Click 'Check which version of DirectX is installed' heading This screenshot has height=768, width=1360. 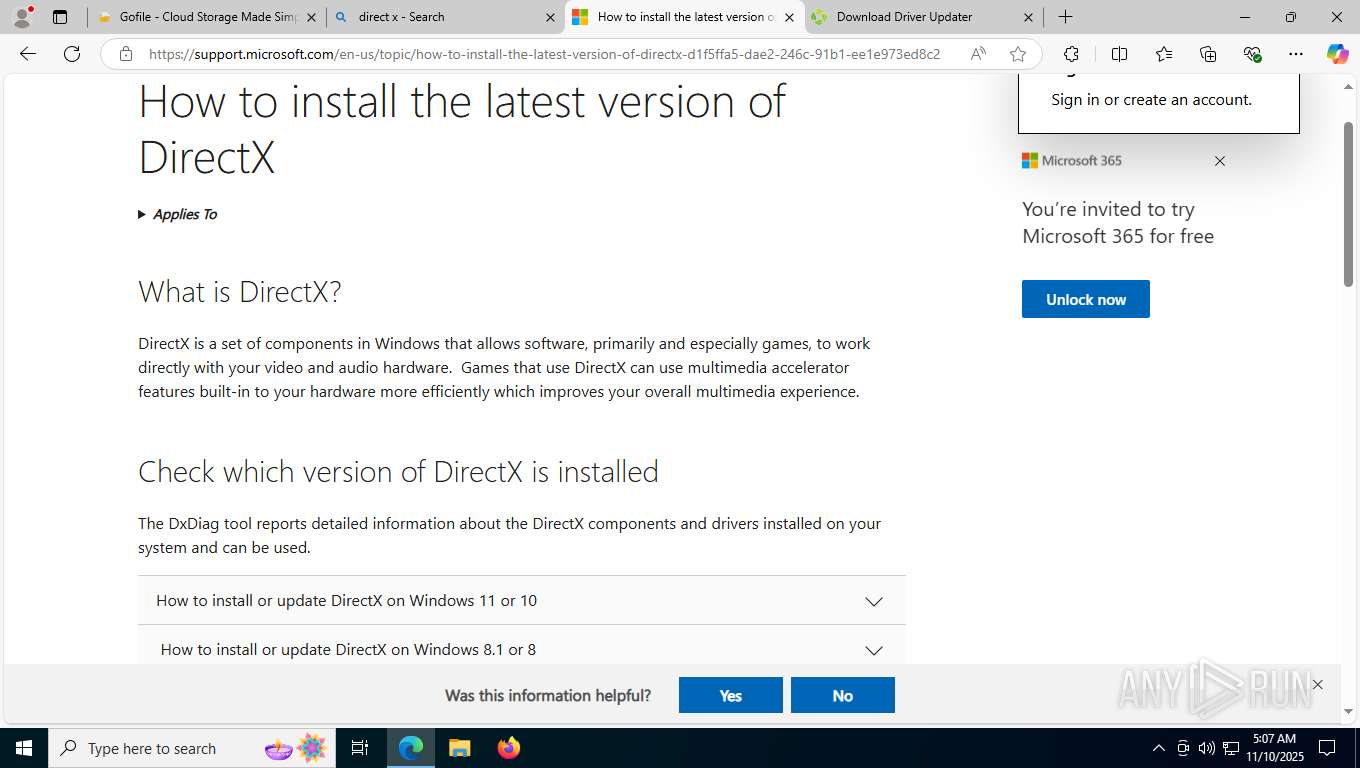click(x=398, y=471)
